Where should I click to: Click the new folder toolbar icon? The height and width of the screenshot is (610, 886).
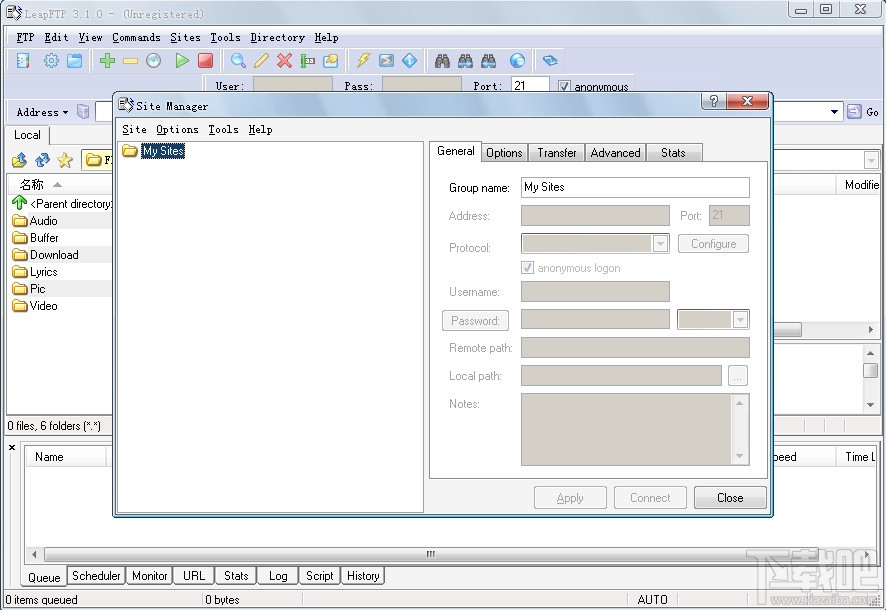[331, 60]
